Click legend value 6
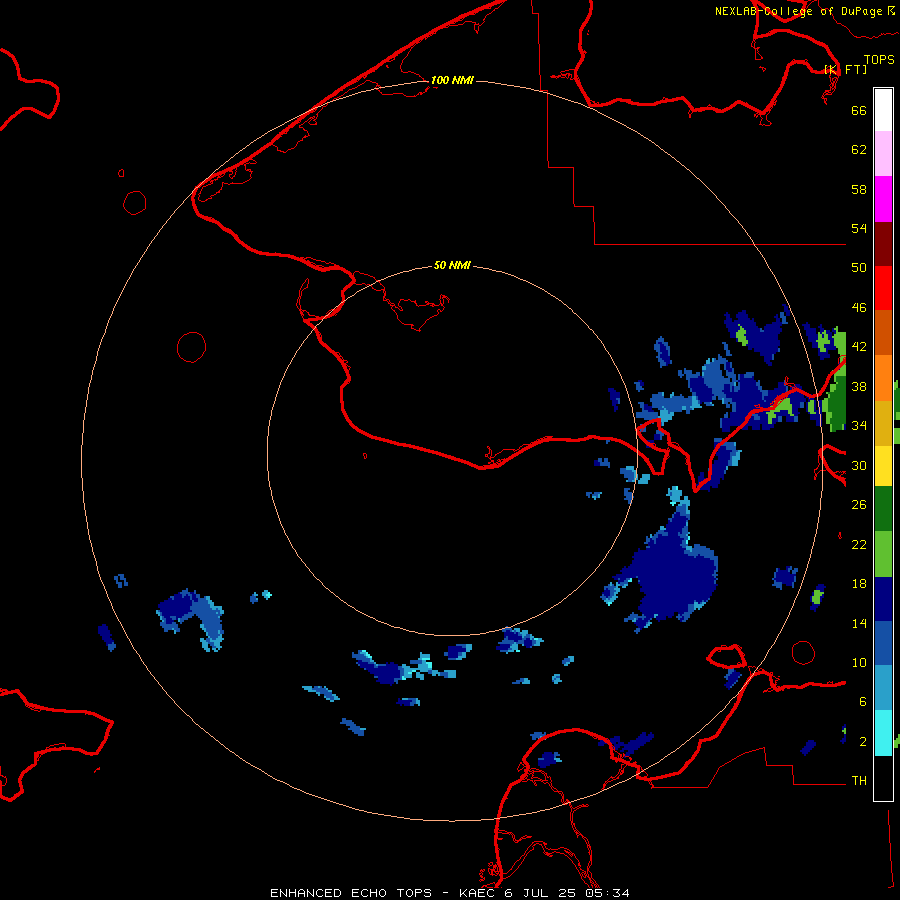This screenshot has height=900, width=900. click(x=862, y=701)
